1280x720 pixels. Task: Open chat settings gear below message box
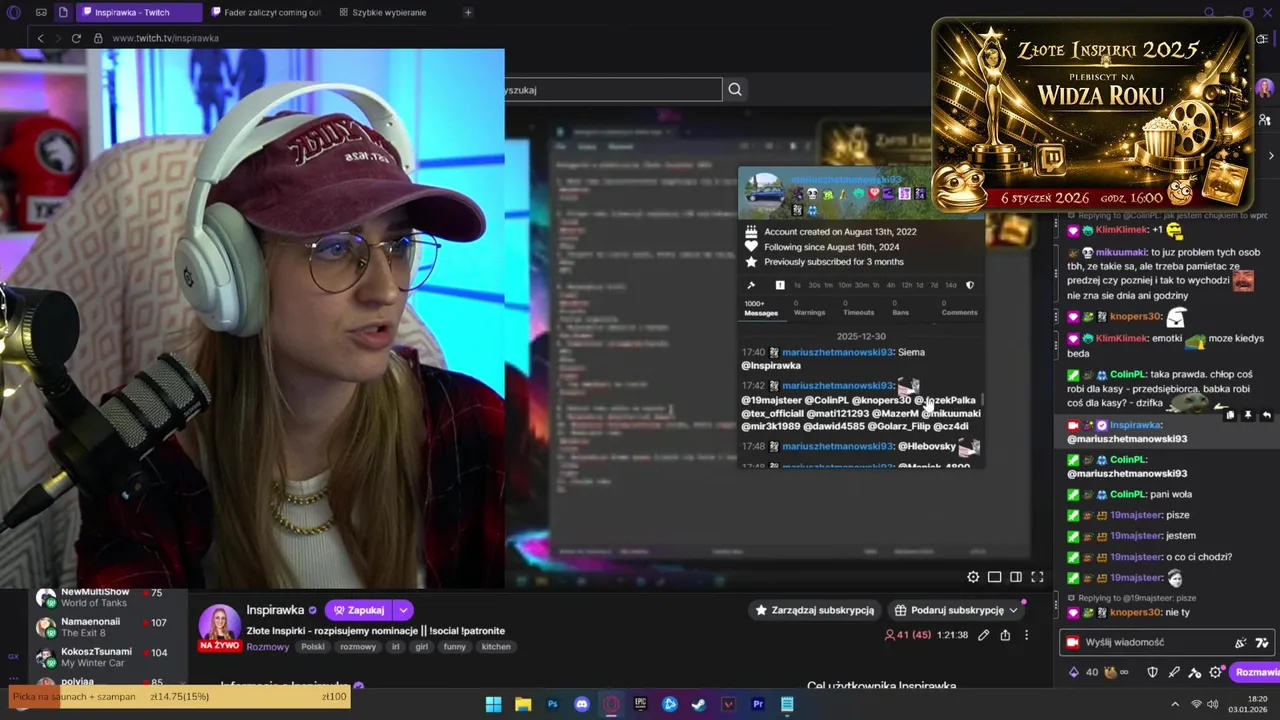(1216, 672)
